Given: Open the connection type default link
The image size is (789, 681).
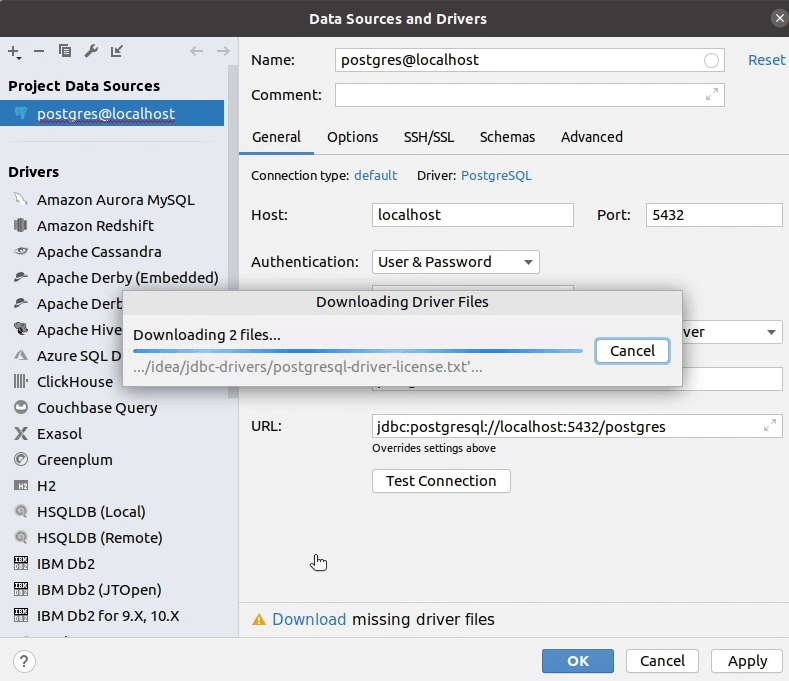Looking at the screenshot, I should tap(375, 176).
